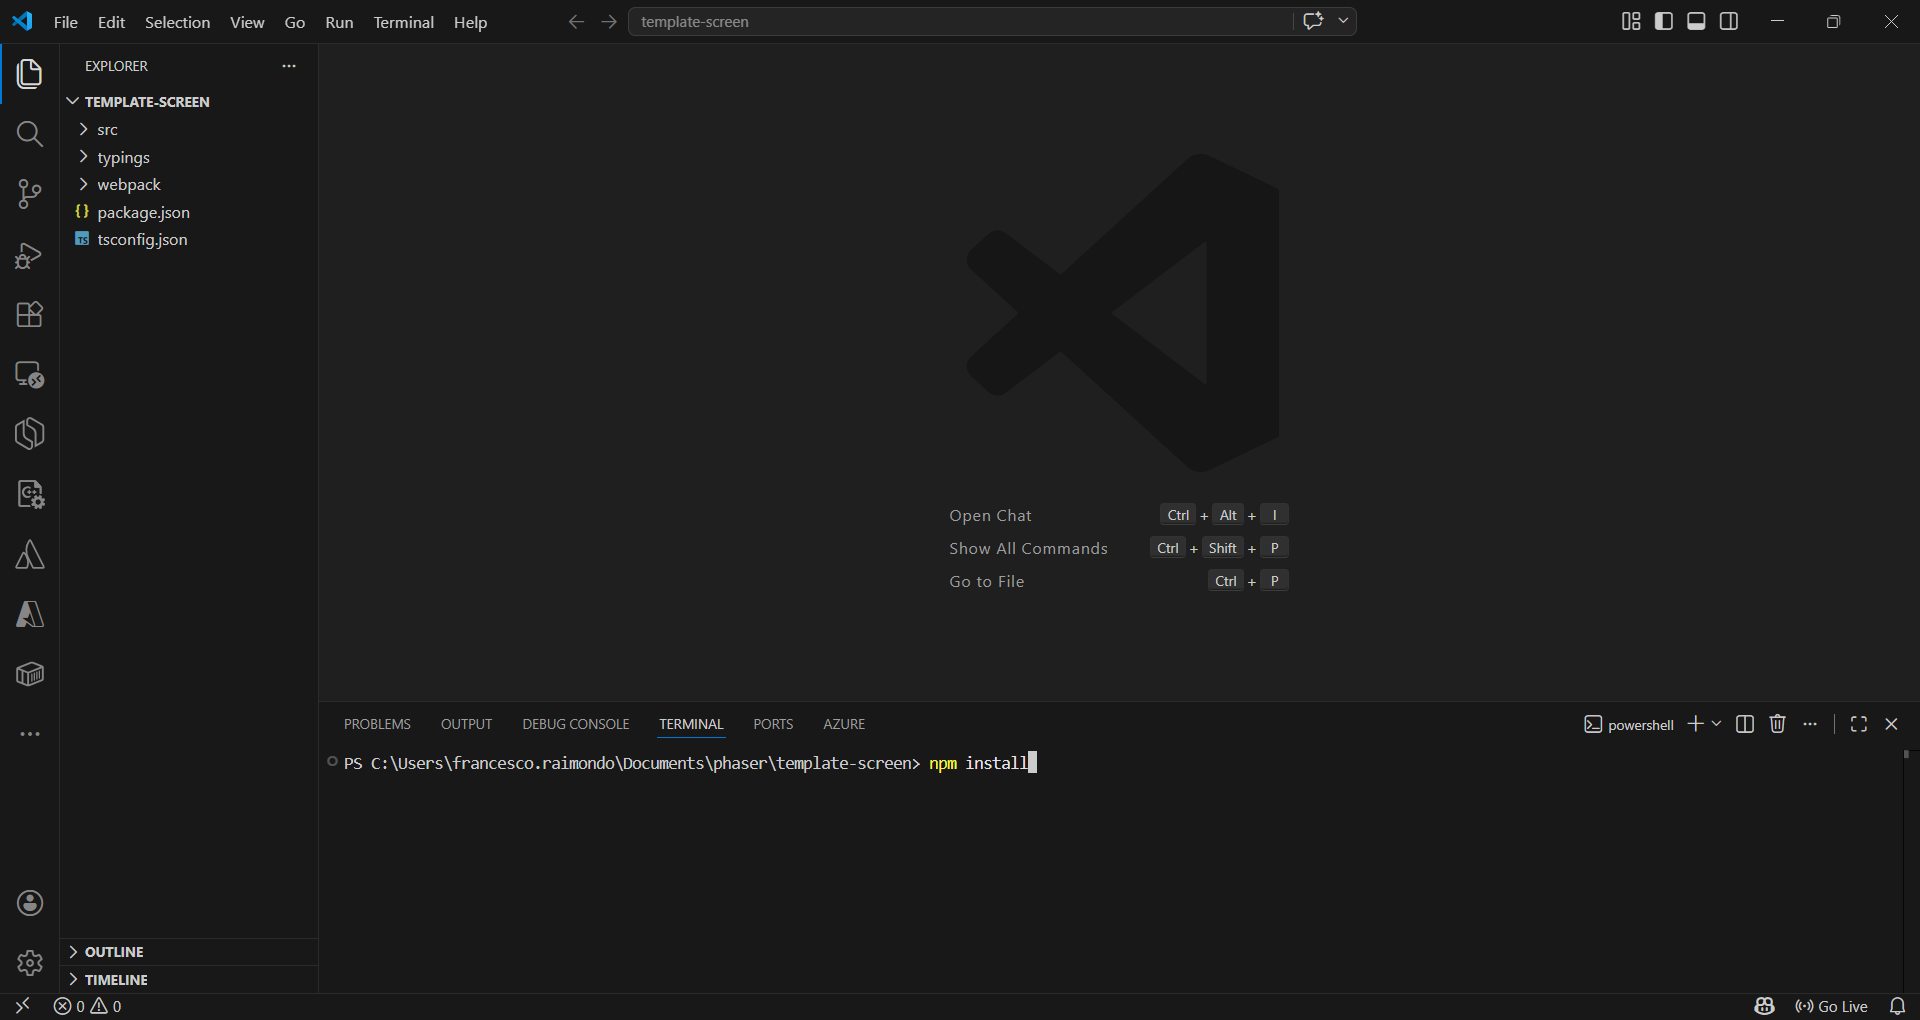Screen dimensions: 1920x1020
Task: Open the Explorer view in activity bar
Action: click(30, 74)
